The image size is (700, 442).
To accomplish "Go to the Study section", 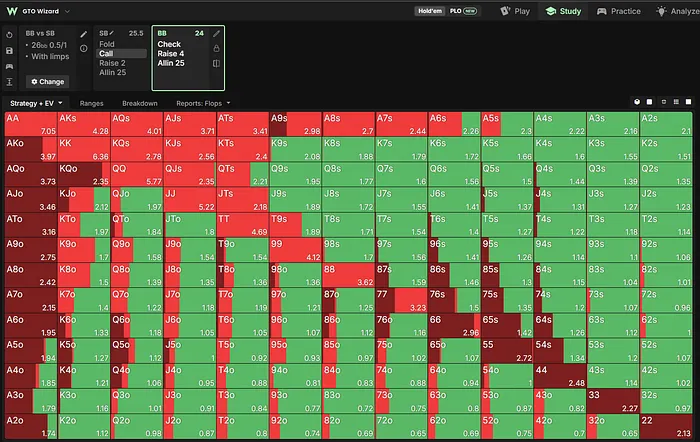I will [563, 11].
